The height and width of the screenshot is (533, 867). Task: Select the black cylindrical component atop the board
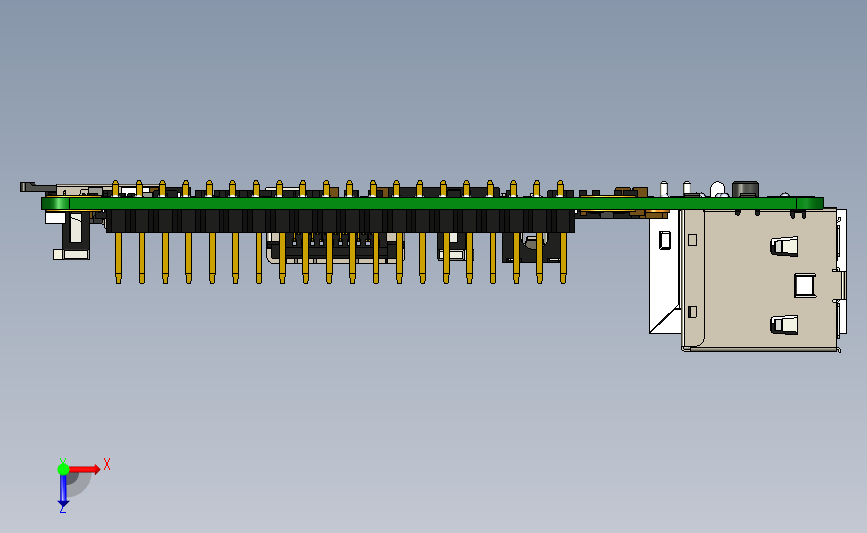pos(745,189)
